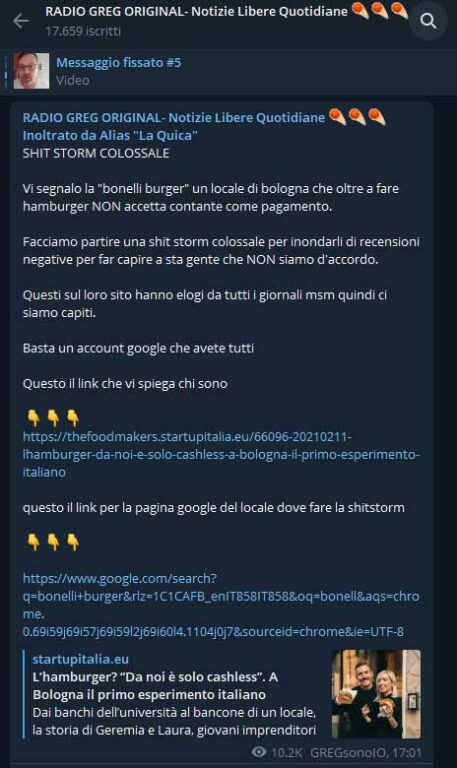Click the first pointing-down emoji above foodmakers link
Image resolution: width=457 pixels, height=768 pixels.
click(33, 418)
